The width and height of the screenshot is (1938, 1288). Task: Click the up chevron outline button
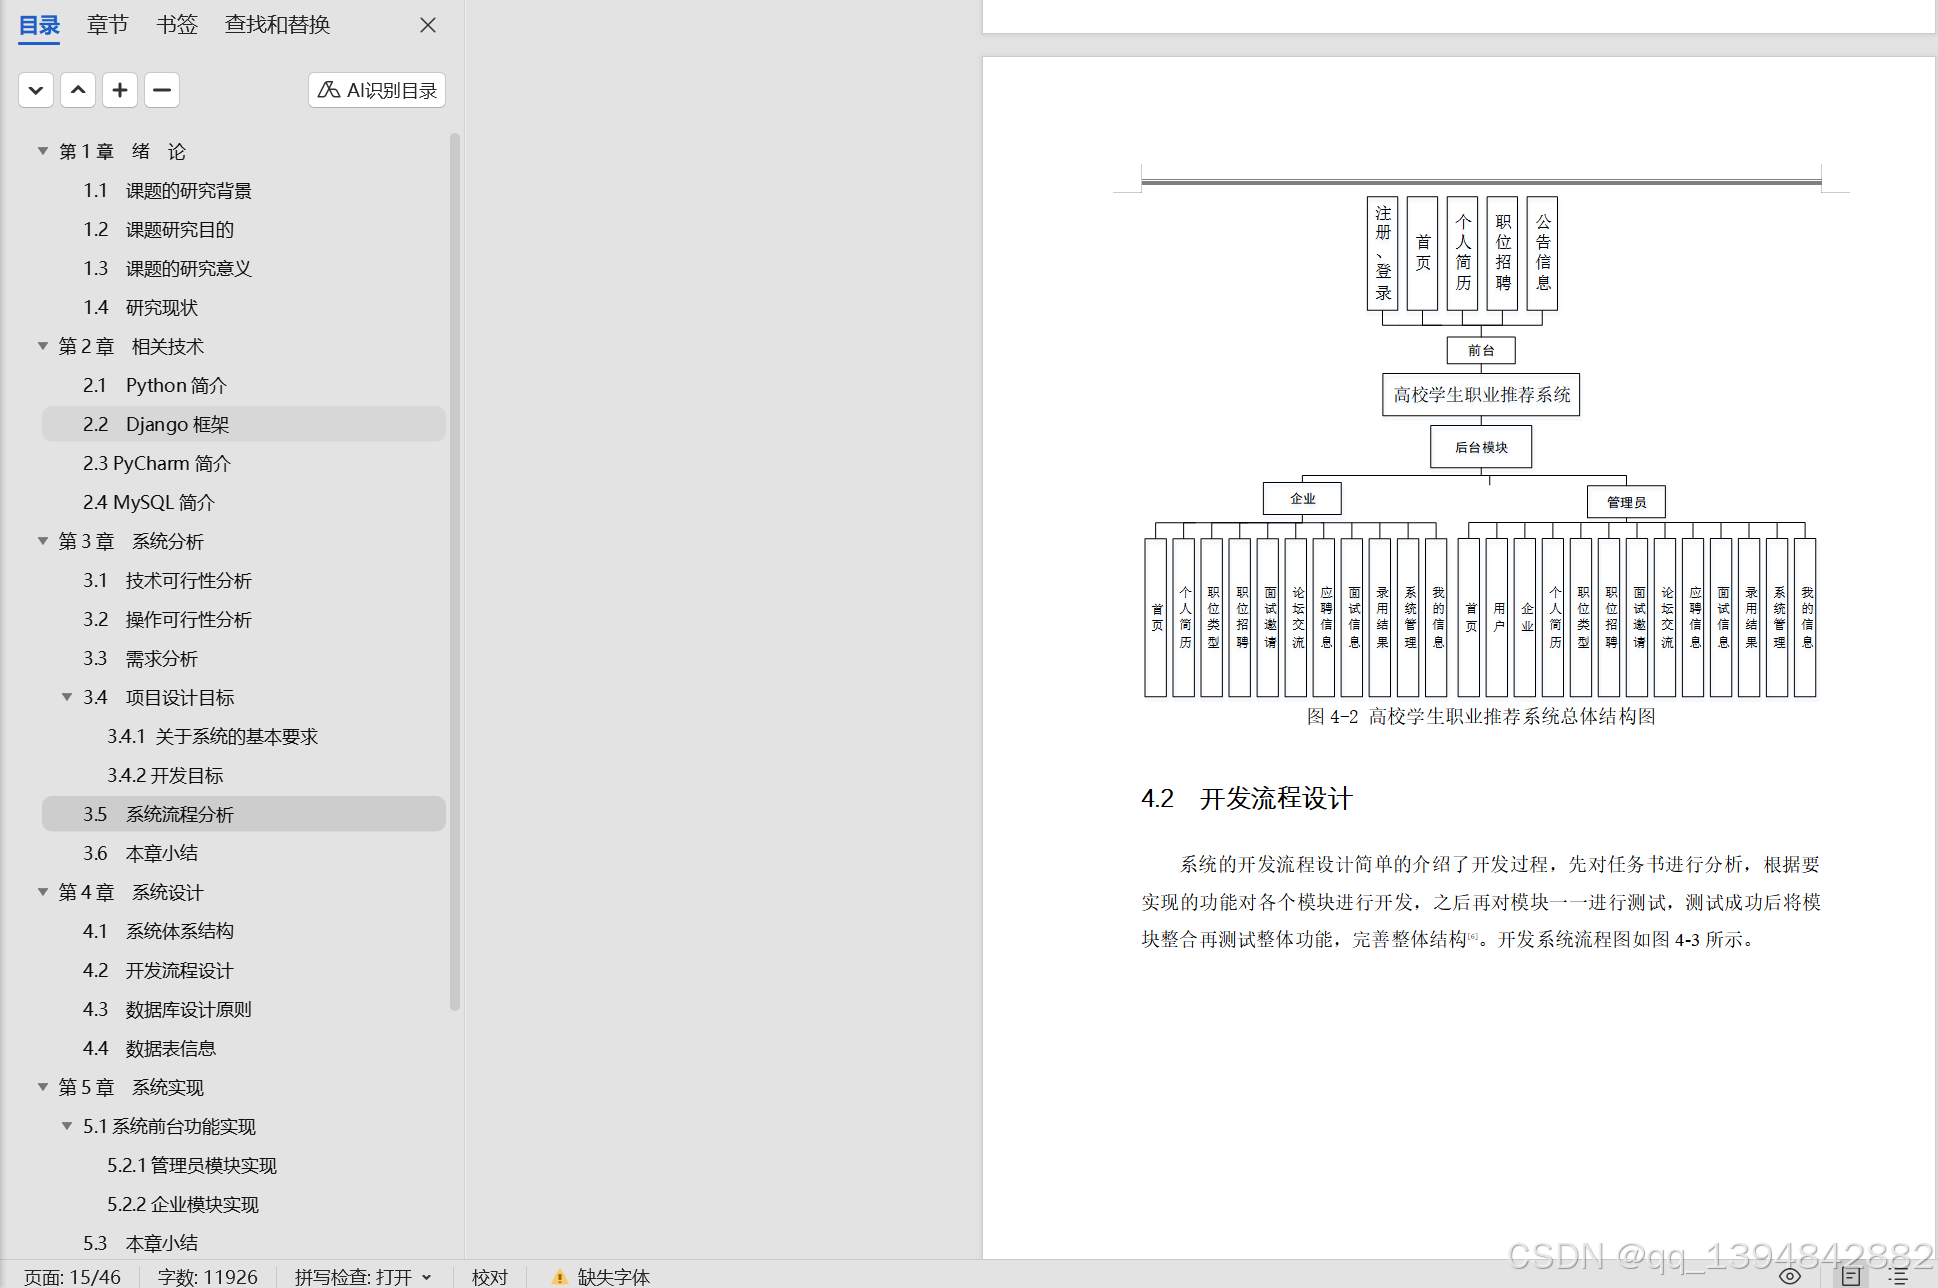tap(78, 90)
